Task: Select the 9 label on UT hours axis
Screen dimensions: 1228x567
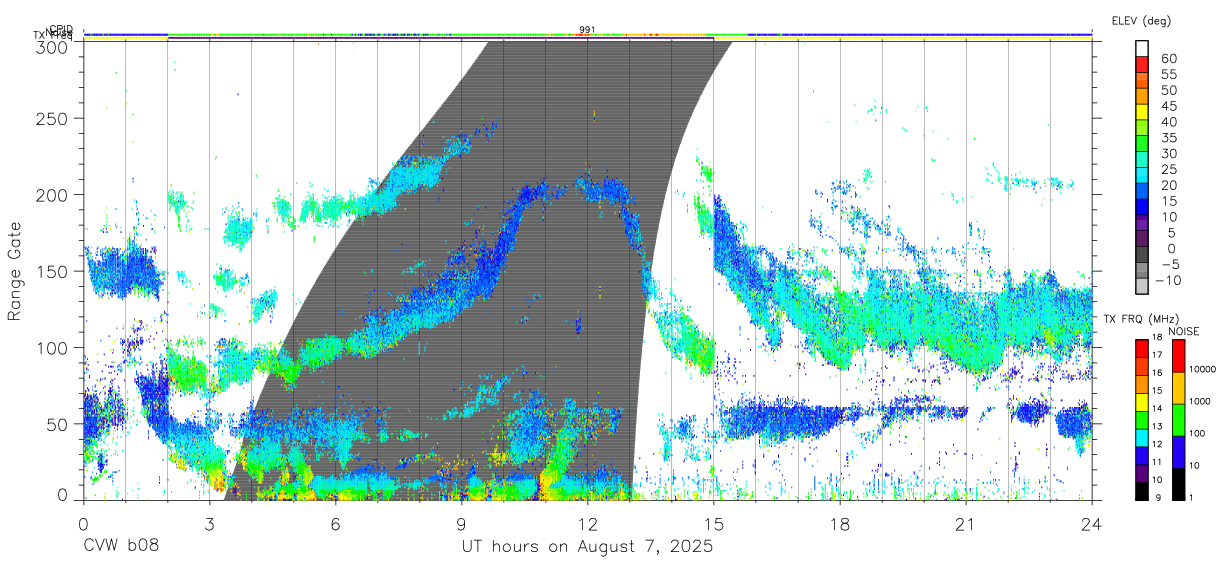Action: tap(461, 524)
